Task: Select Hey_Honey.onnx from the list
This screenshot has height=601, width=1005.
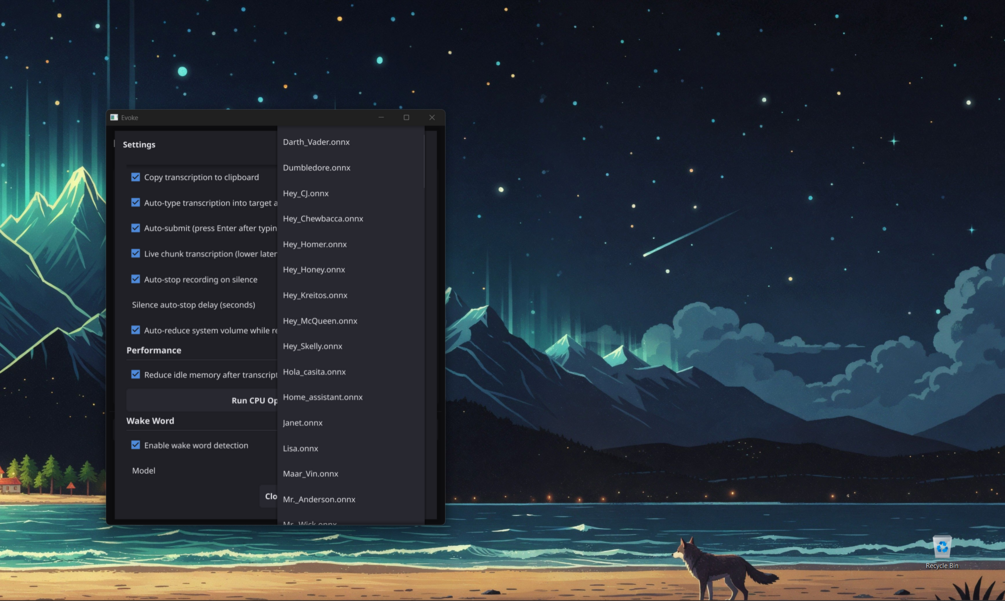Action: click(351, 270)
